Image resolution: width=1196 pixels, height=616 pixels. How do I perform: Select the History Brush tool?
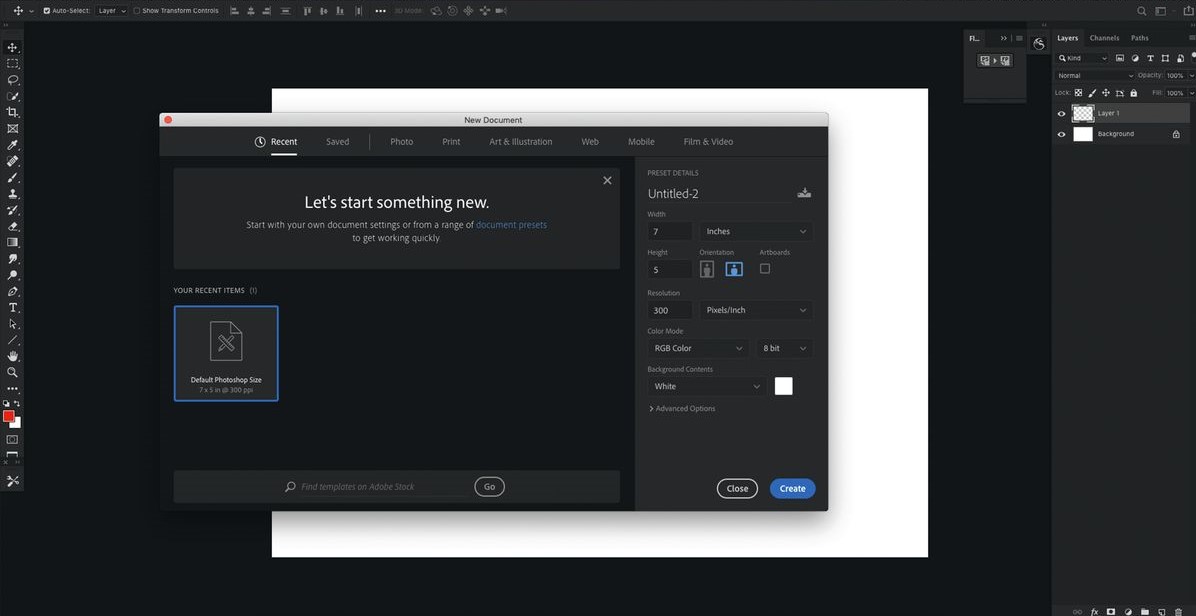click(12, 210)
